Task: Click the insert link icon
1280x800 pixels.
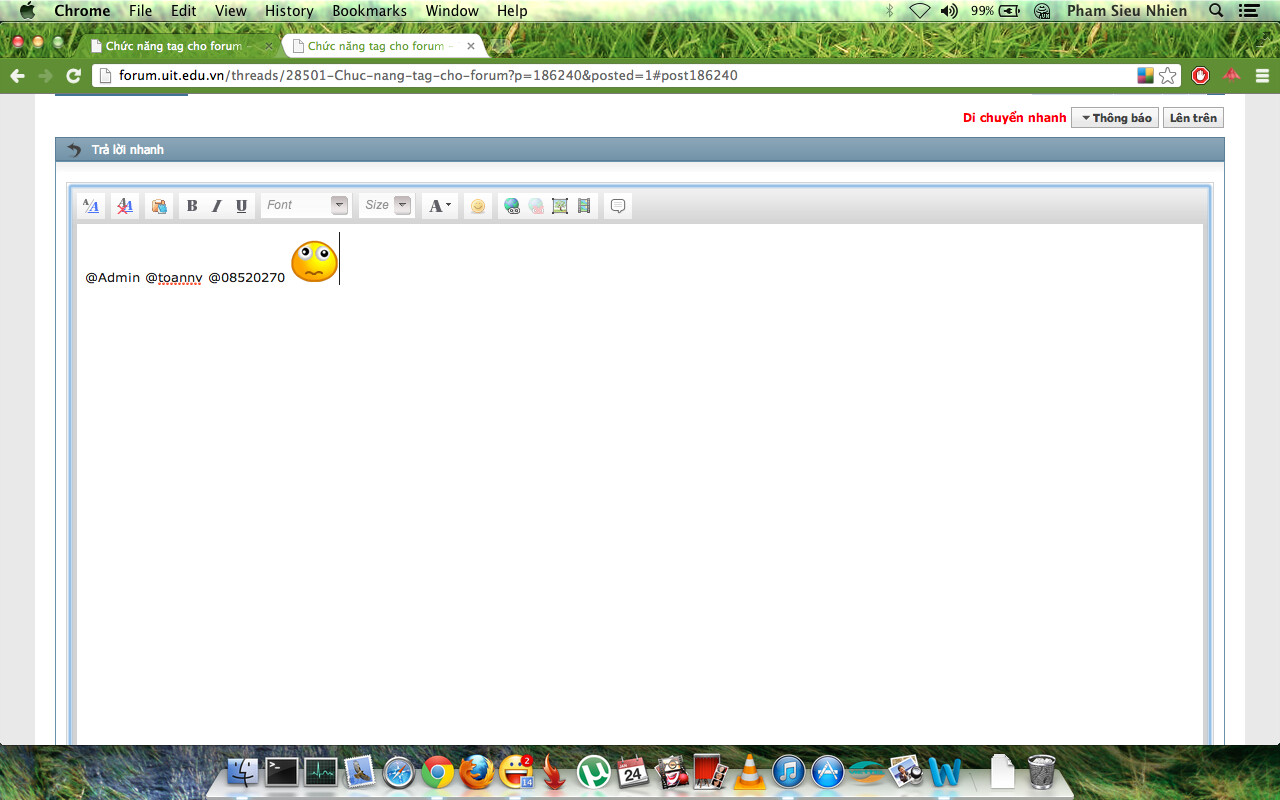Action: click(x=512, y=206)
